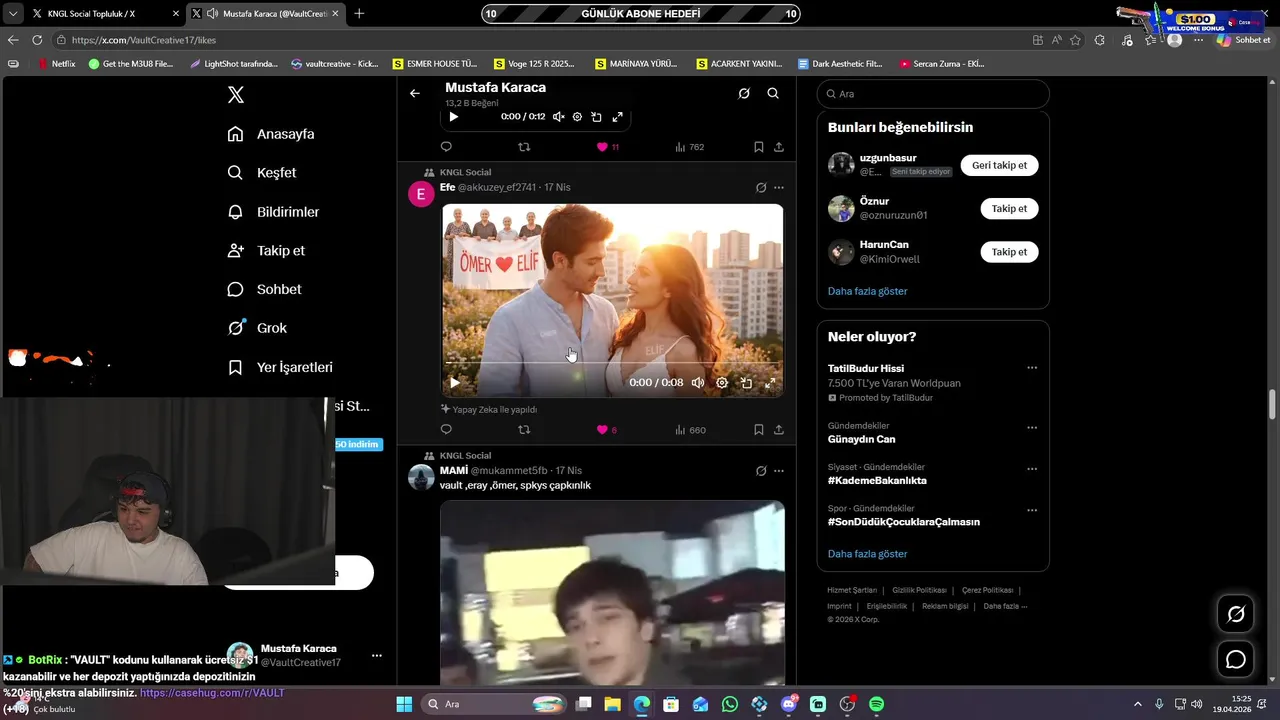Open the Netflix bookmark
Image resolution: width=1280 pixels, height=720 pixels.
[x=56, y=64]
